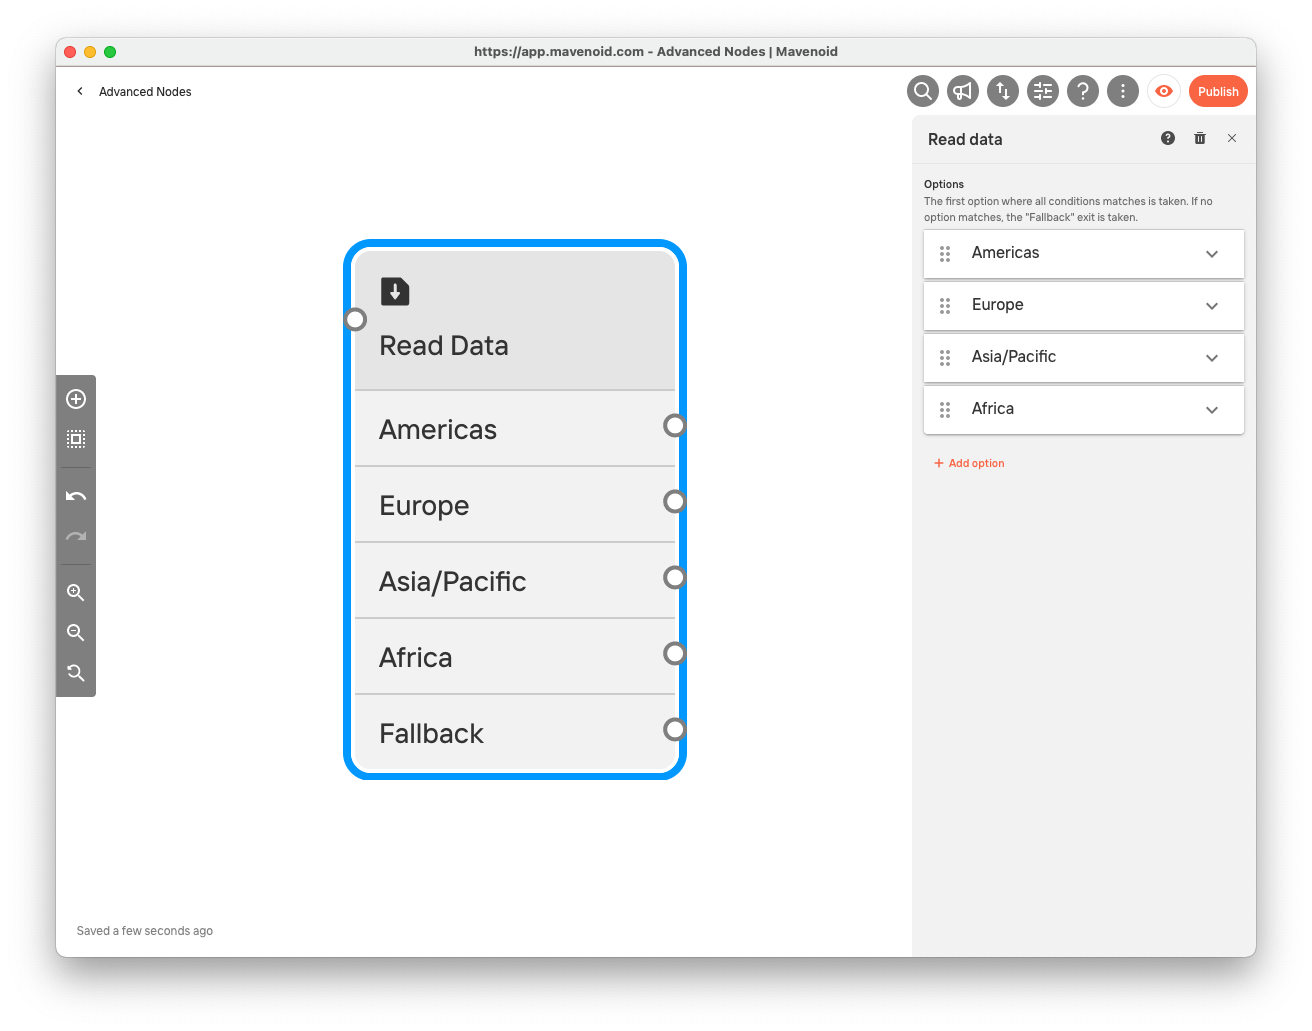Viewport: 1312px width, 1031px height.
Task: Zoom in on the canvas
Action: click(76, 592)
